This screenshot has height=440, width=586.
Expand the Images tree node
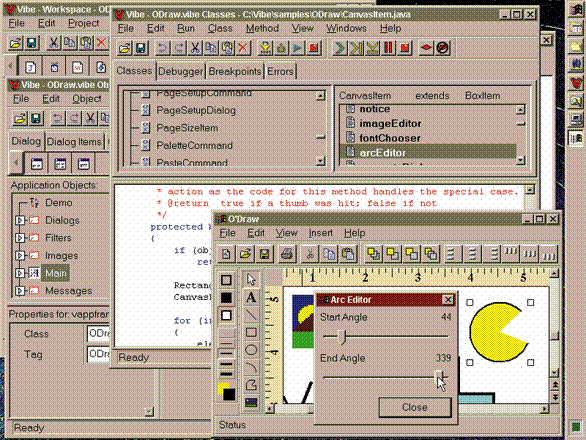(20, 255)
